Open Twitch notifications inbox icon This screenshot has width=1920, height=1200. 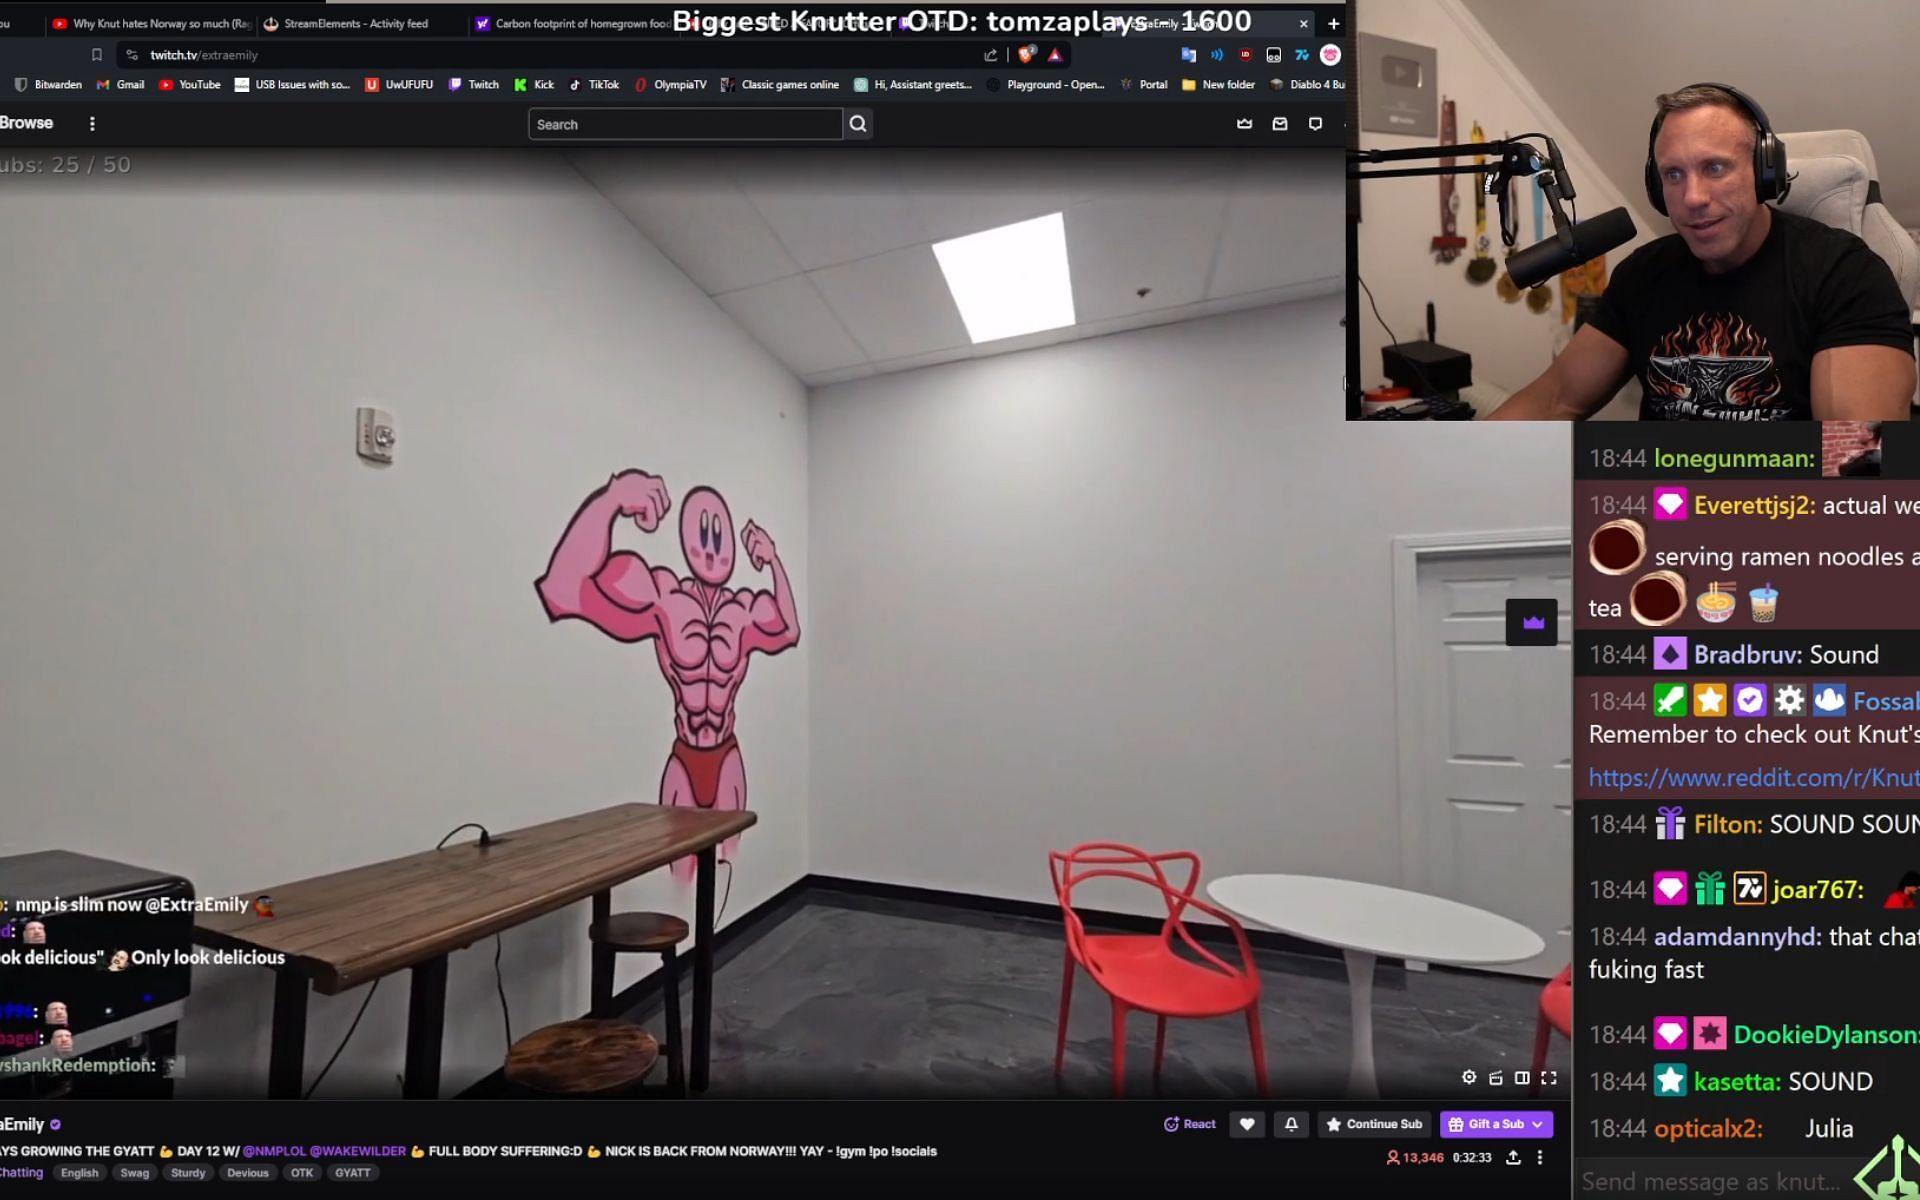pos(1280,124)
